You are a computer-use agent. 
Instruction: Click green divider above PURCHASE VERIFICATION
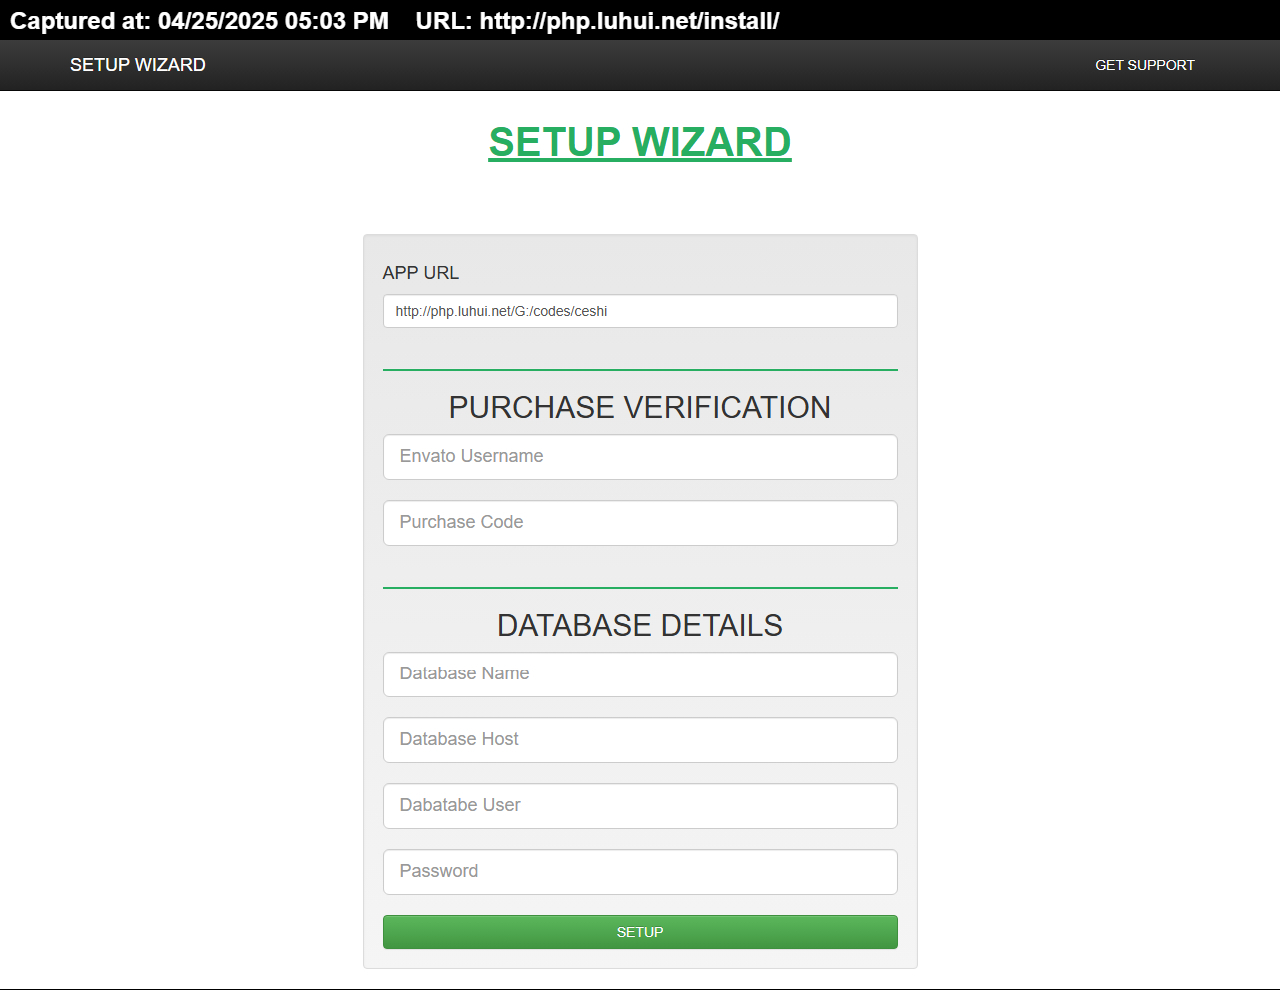tap(639, 370)
